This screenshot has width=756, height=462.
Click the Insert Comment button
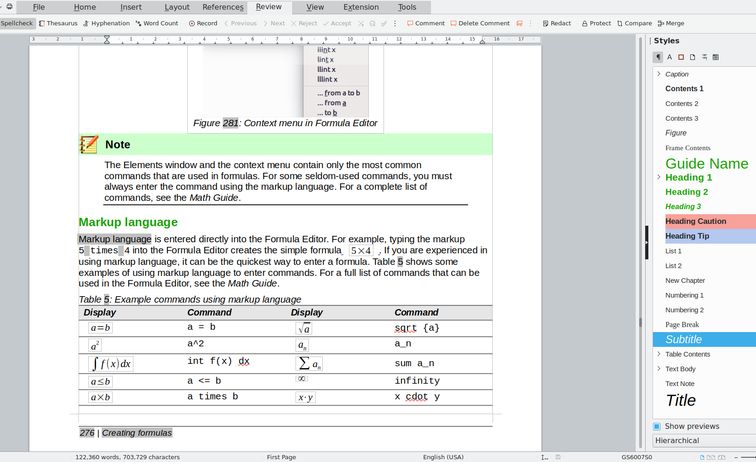click(x=426, y=23)
